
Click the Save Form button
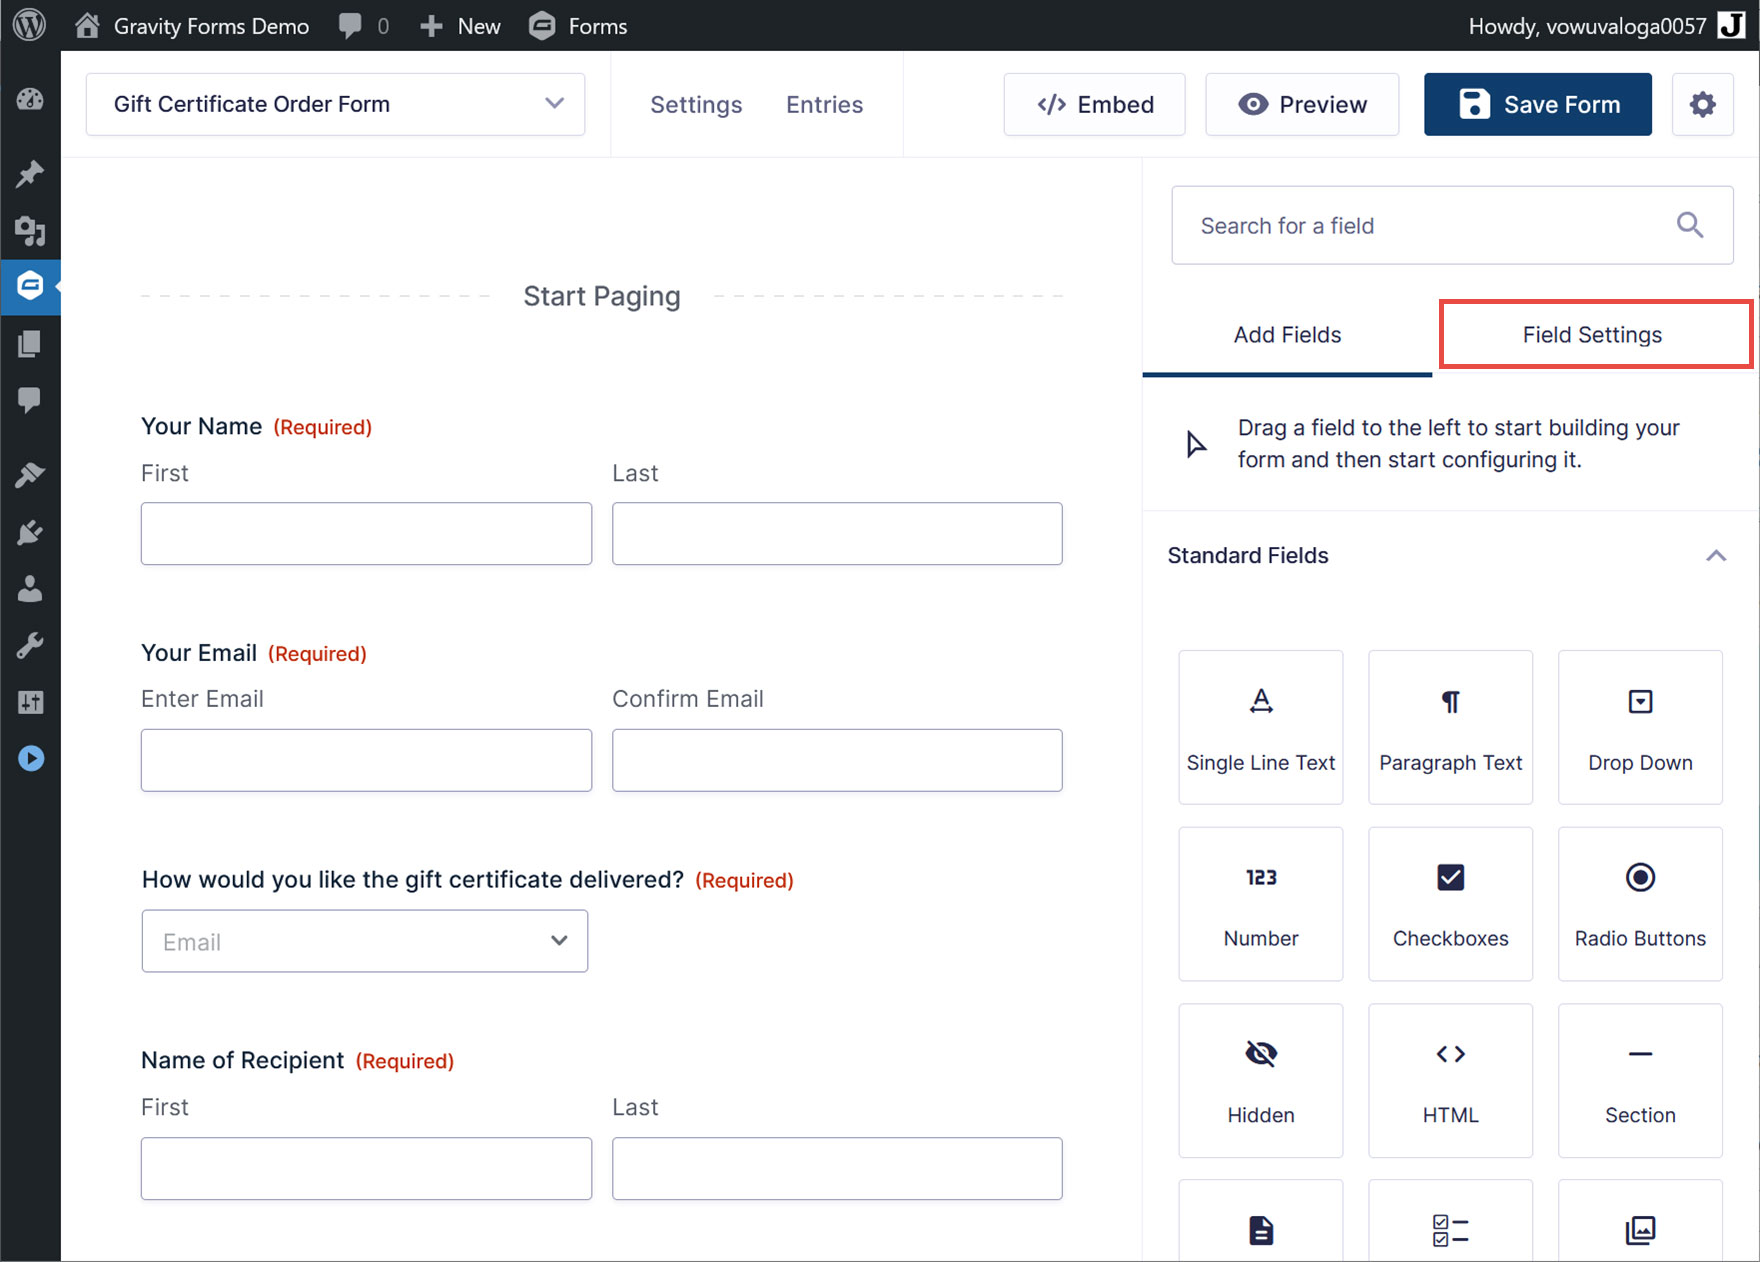1538,104
